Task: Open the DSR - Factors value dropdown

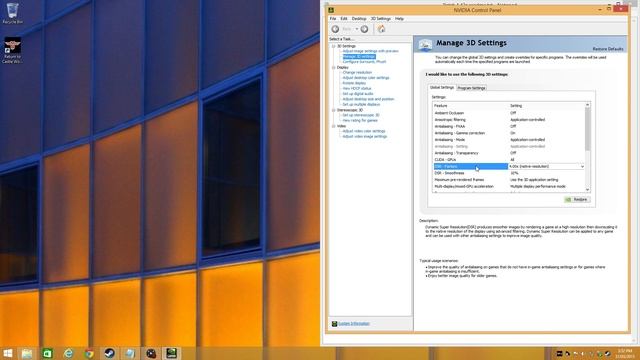Action: pyautogui.click(x=582, y=167)
